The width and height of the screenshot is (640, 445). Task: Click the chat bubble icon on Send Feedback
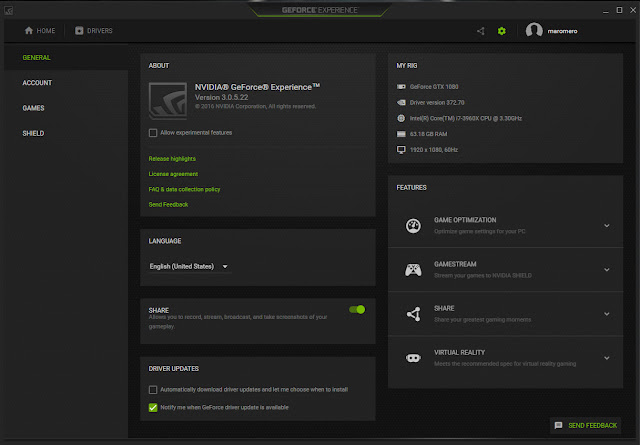click(x=558, y=425)
